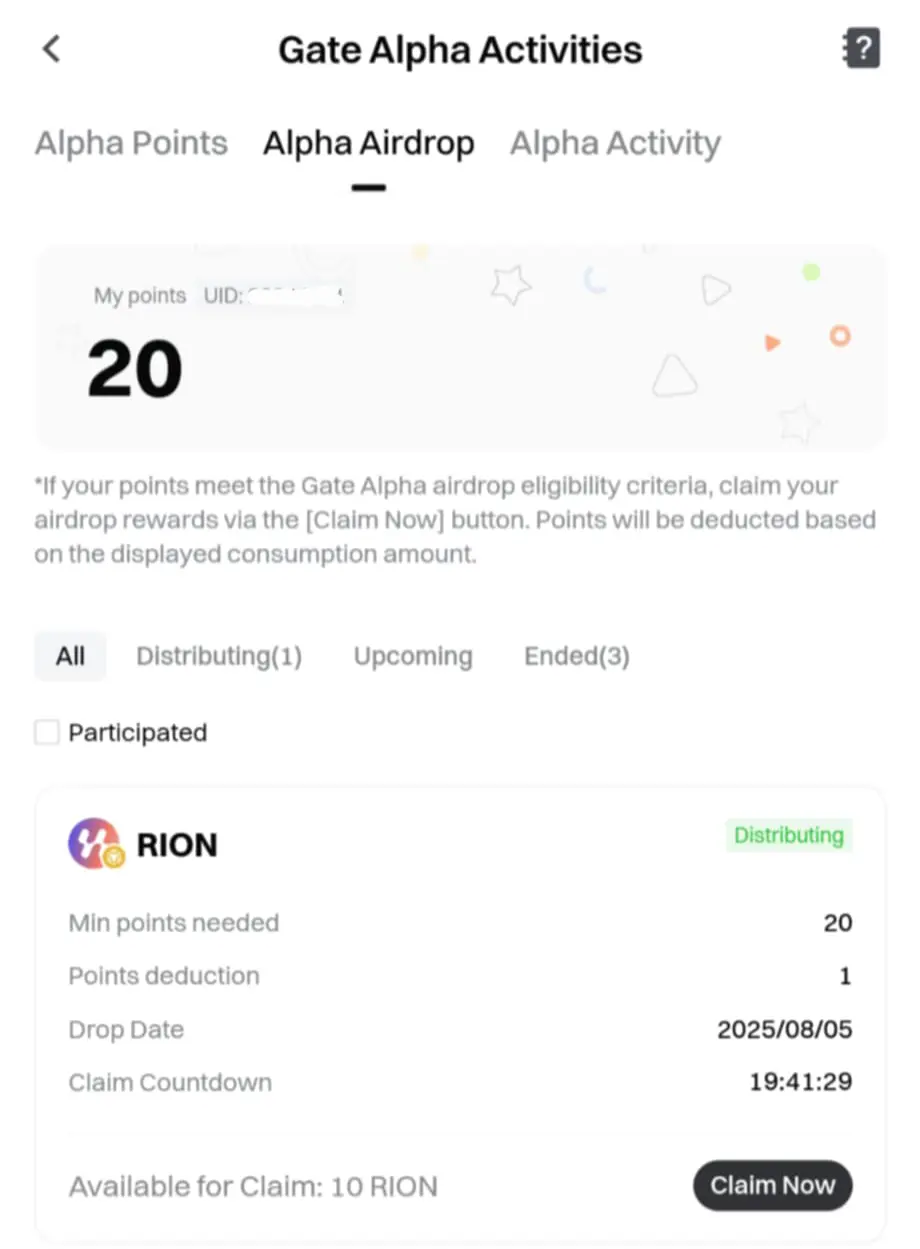Tick the Participated checkbox
The width and height of the screenshot is (920, 1249).
coord(47,732)
